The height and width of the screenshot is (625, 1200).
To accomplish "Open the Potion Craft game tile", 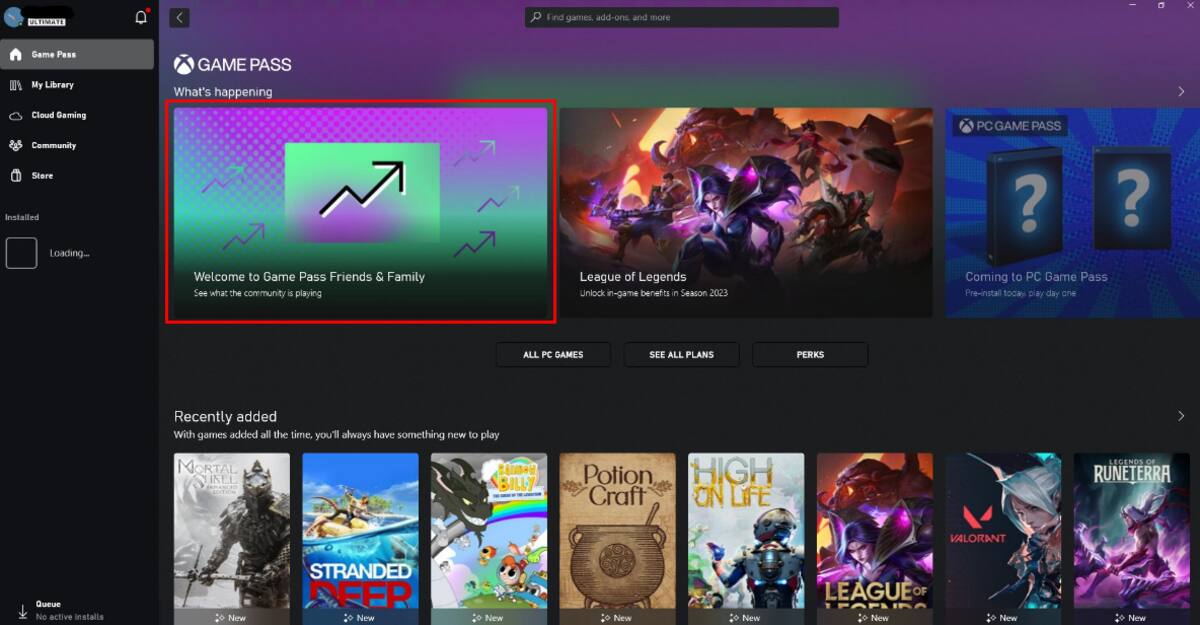I will (618, 538).
